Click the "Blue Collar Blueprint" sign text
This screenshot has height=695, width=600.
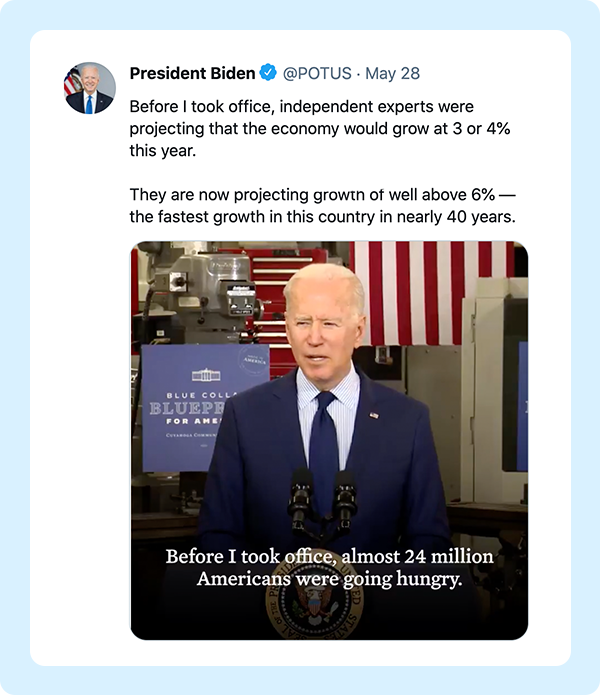pos(191,409)
